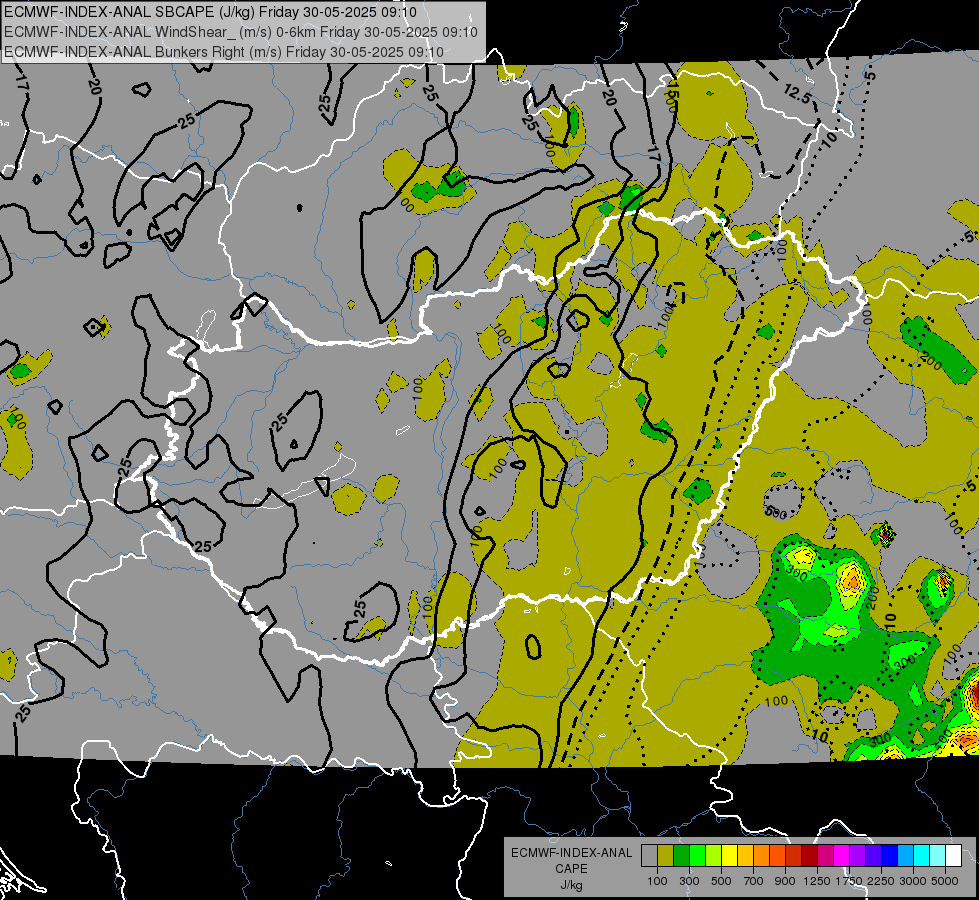Select the gray legend swatch below 100
Viewport: 979px width, 900px height.
pyautogui.click(x=649, y=855)
